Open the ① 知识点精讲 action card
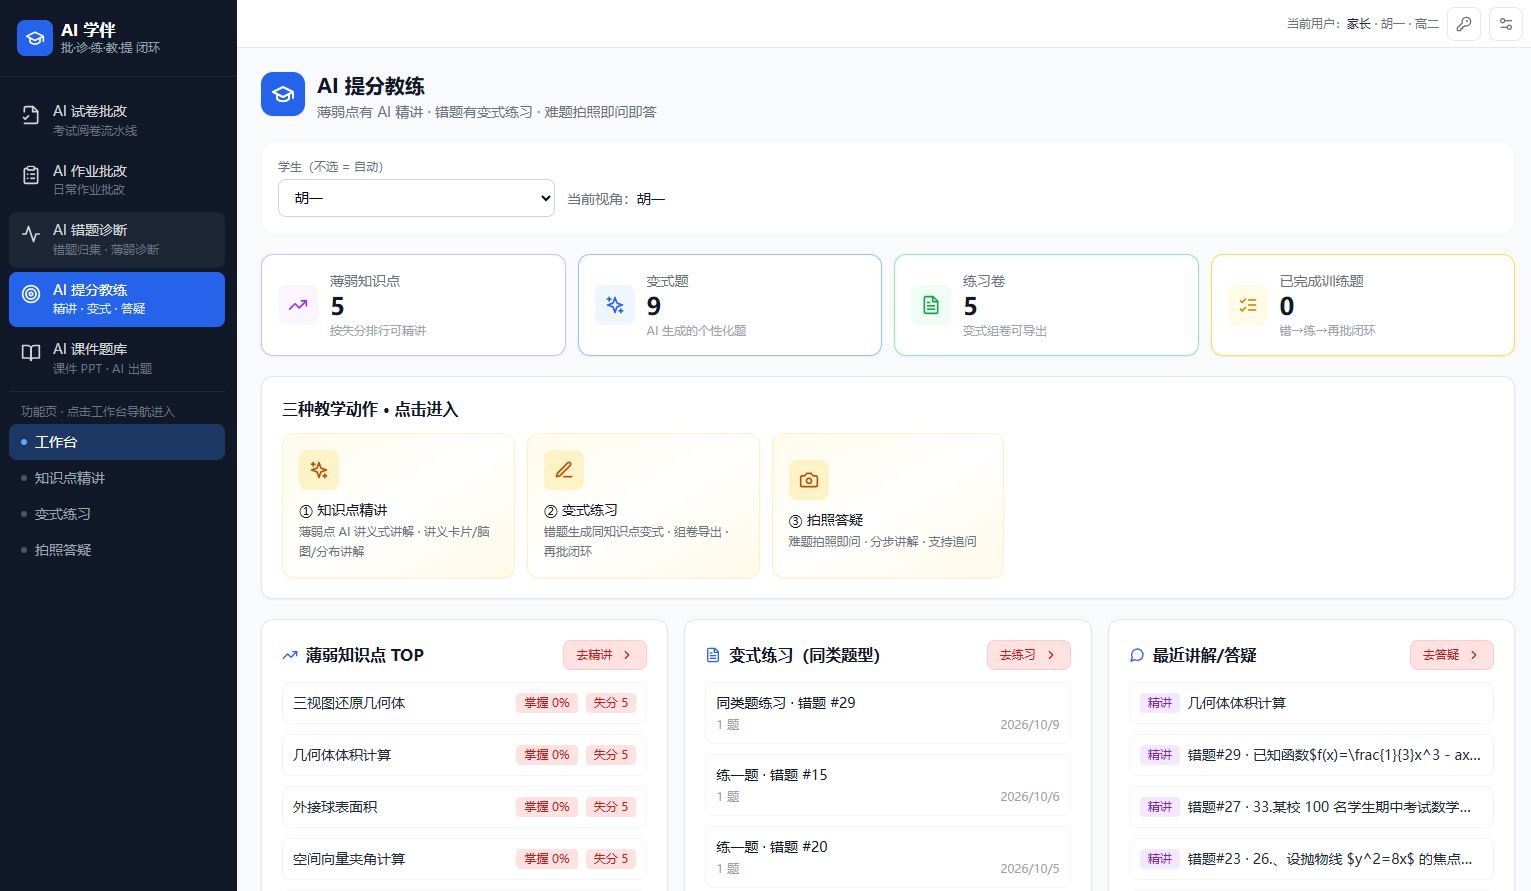 [398, 506]
